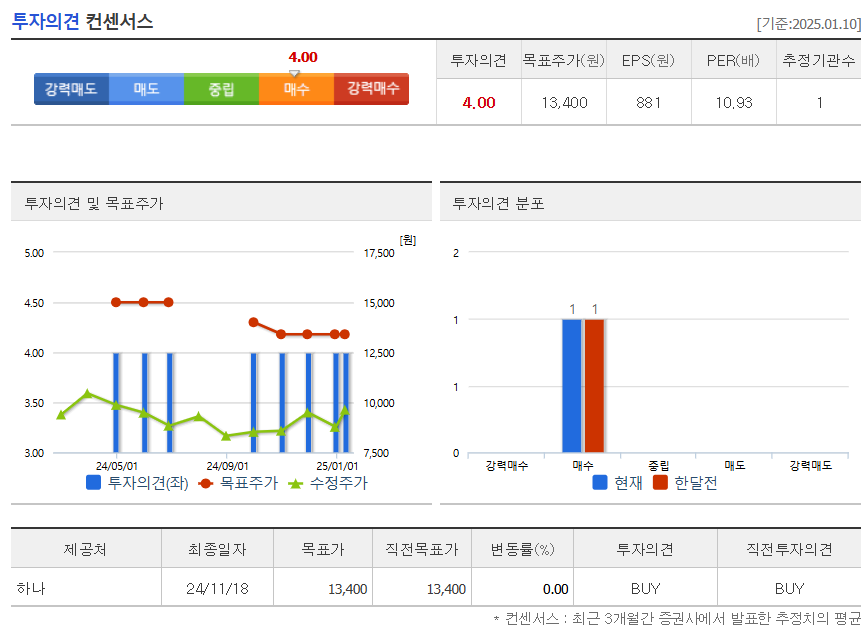867x630 pixels.
Task: Click the 17,500 right-axis label
Action: tap(379, 253)
